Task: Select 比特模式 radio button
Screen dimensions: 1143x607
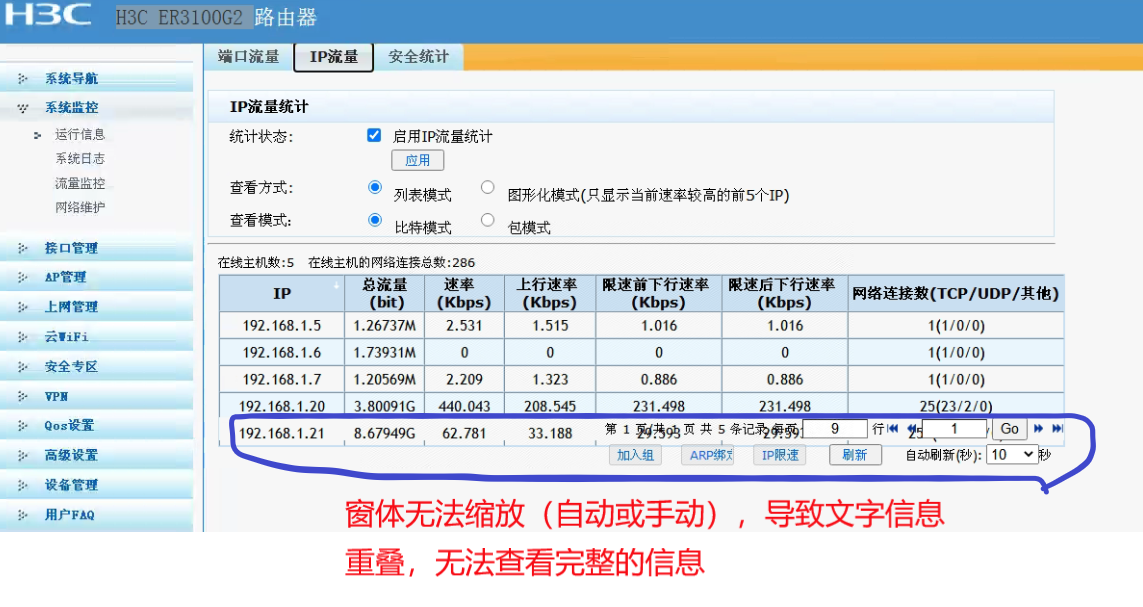Action: 375,219
